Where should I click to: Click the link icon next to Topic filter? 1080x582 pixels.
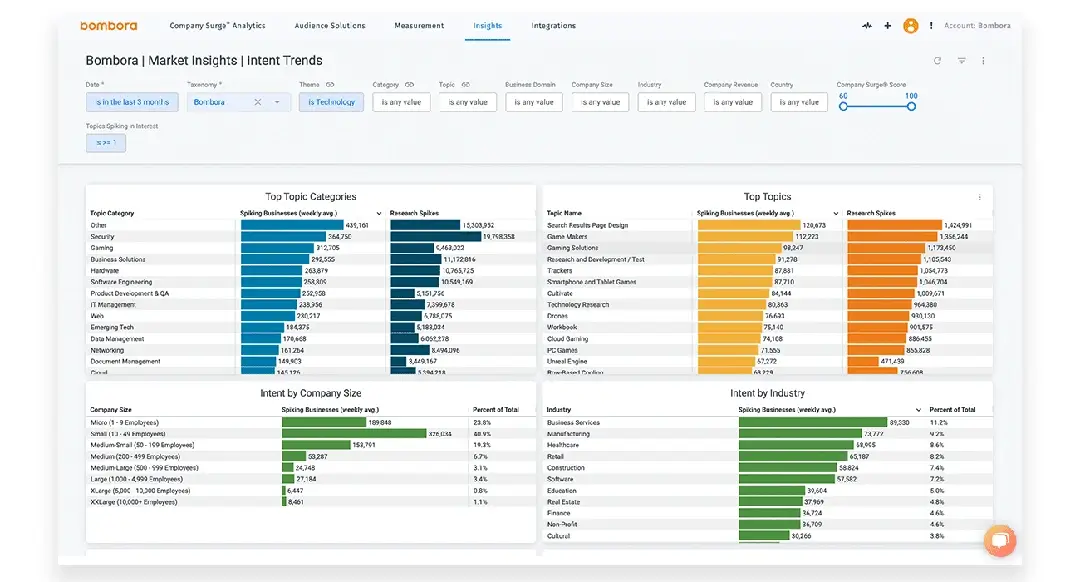(x=465, y=85)
